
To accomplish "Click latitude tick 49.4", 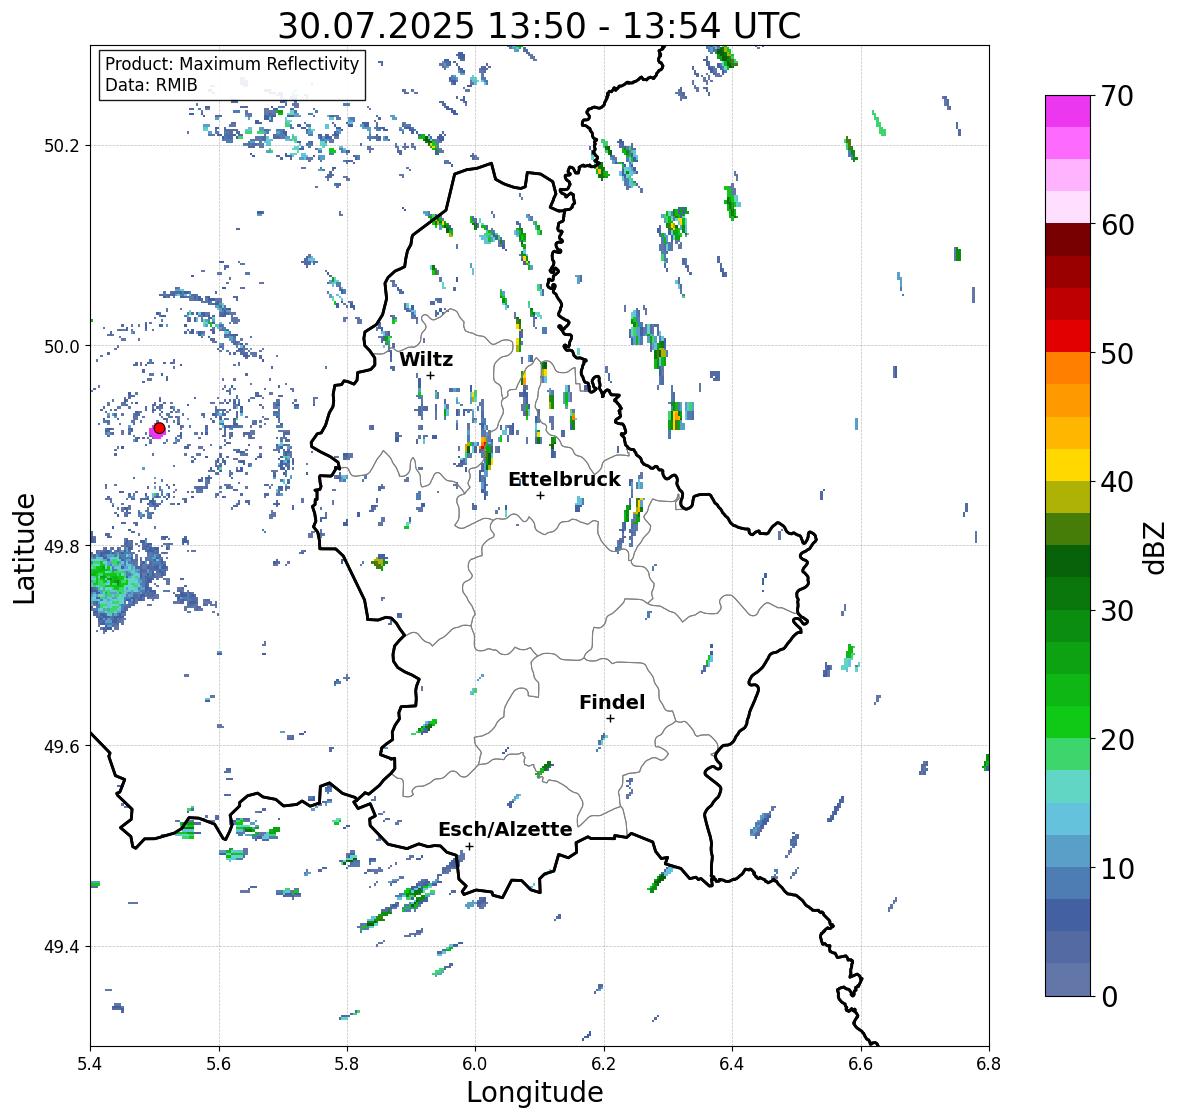I will [64, 947].
